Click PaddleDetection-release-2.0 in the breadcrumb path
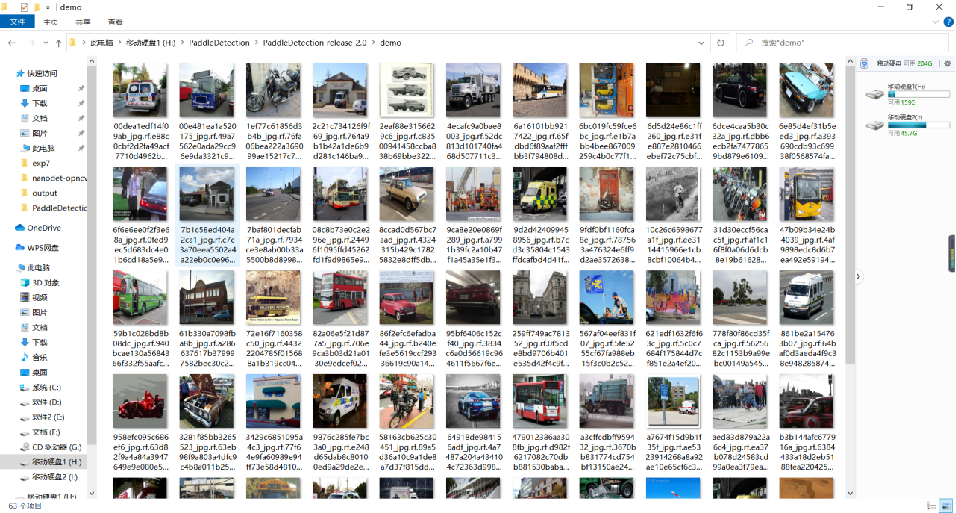Viewport: 956px width, 513px height. click(315, 43)
